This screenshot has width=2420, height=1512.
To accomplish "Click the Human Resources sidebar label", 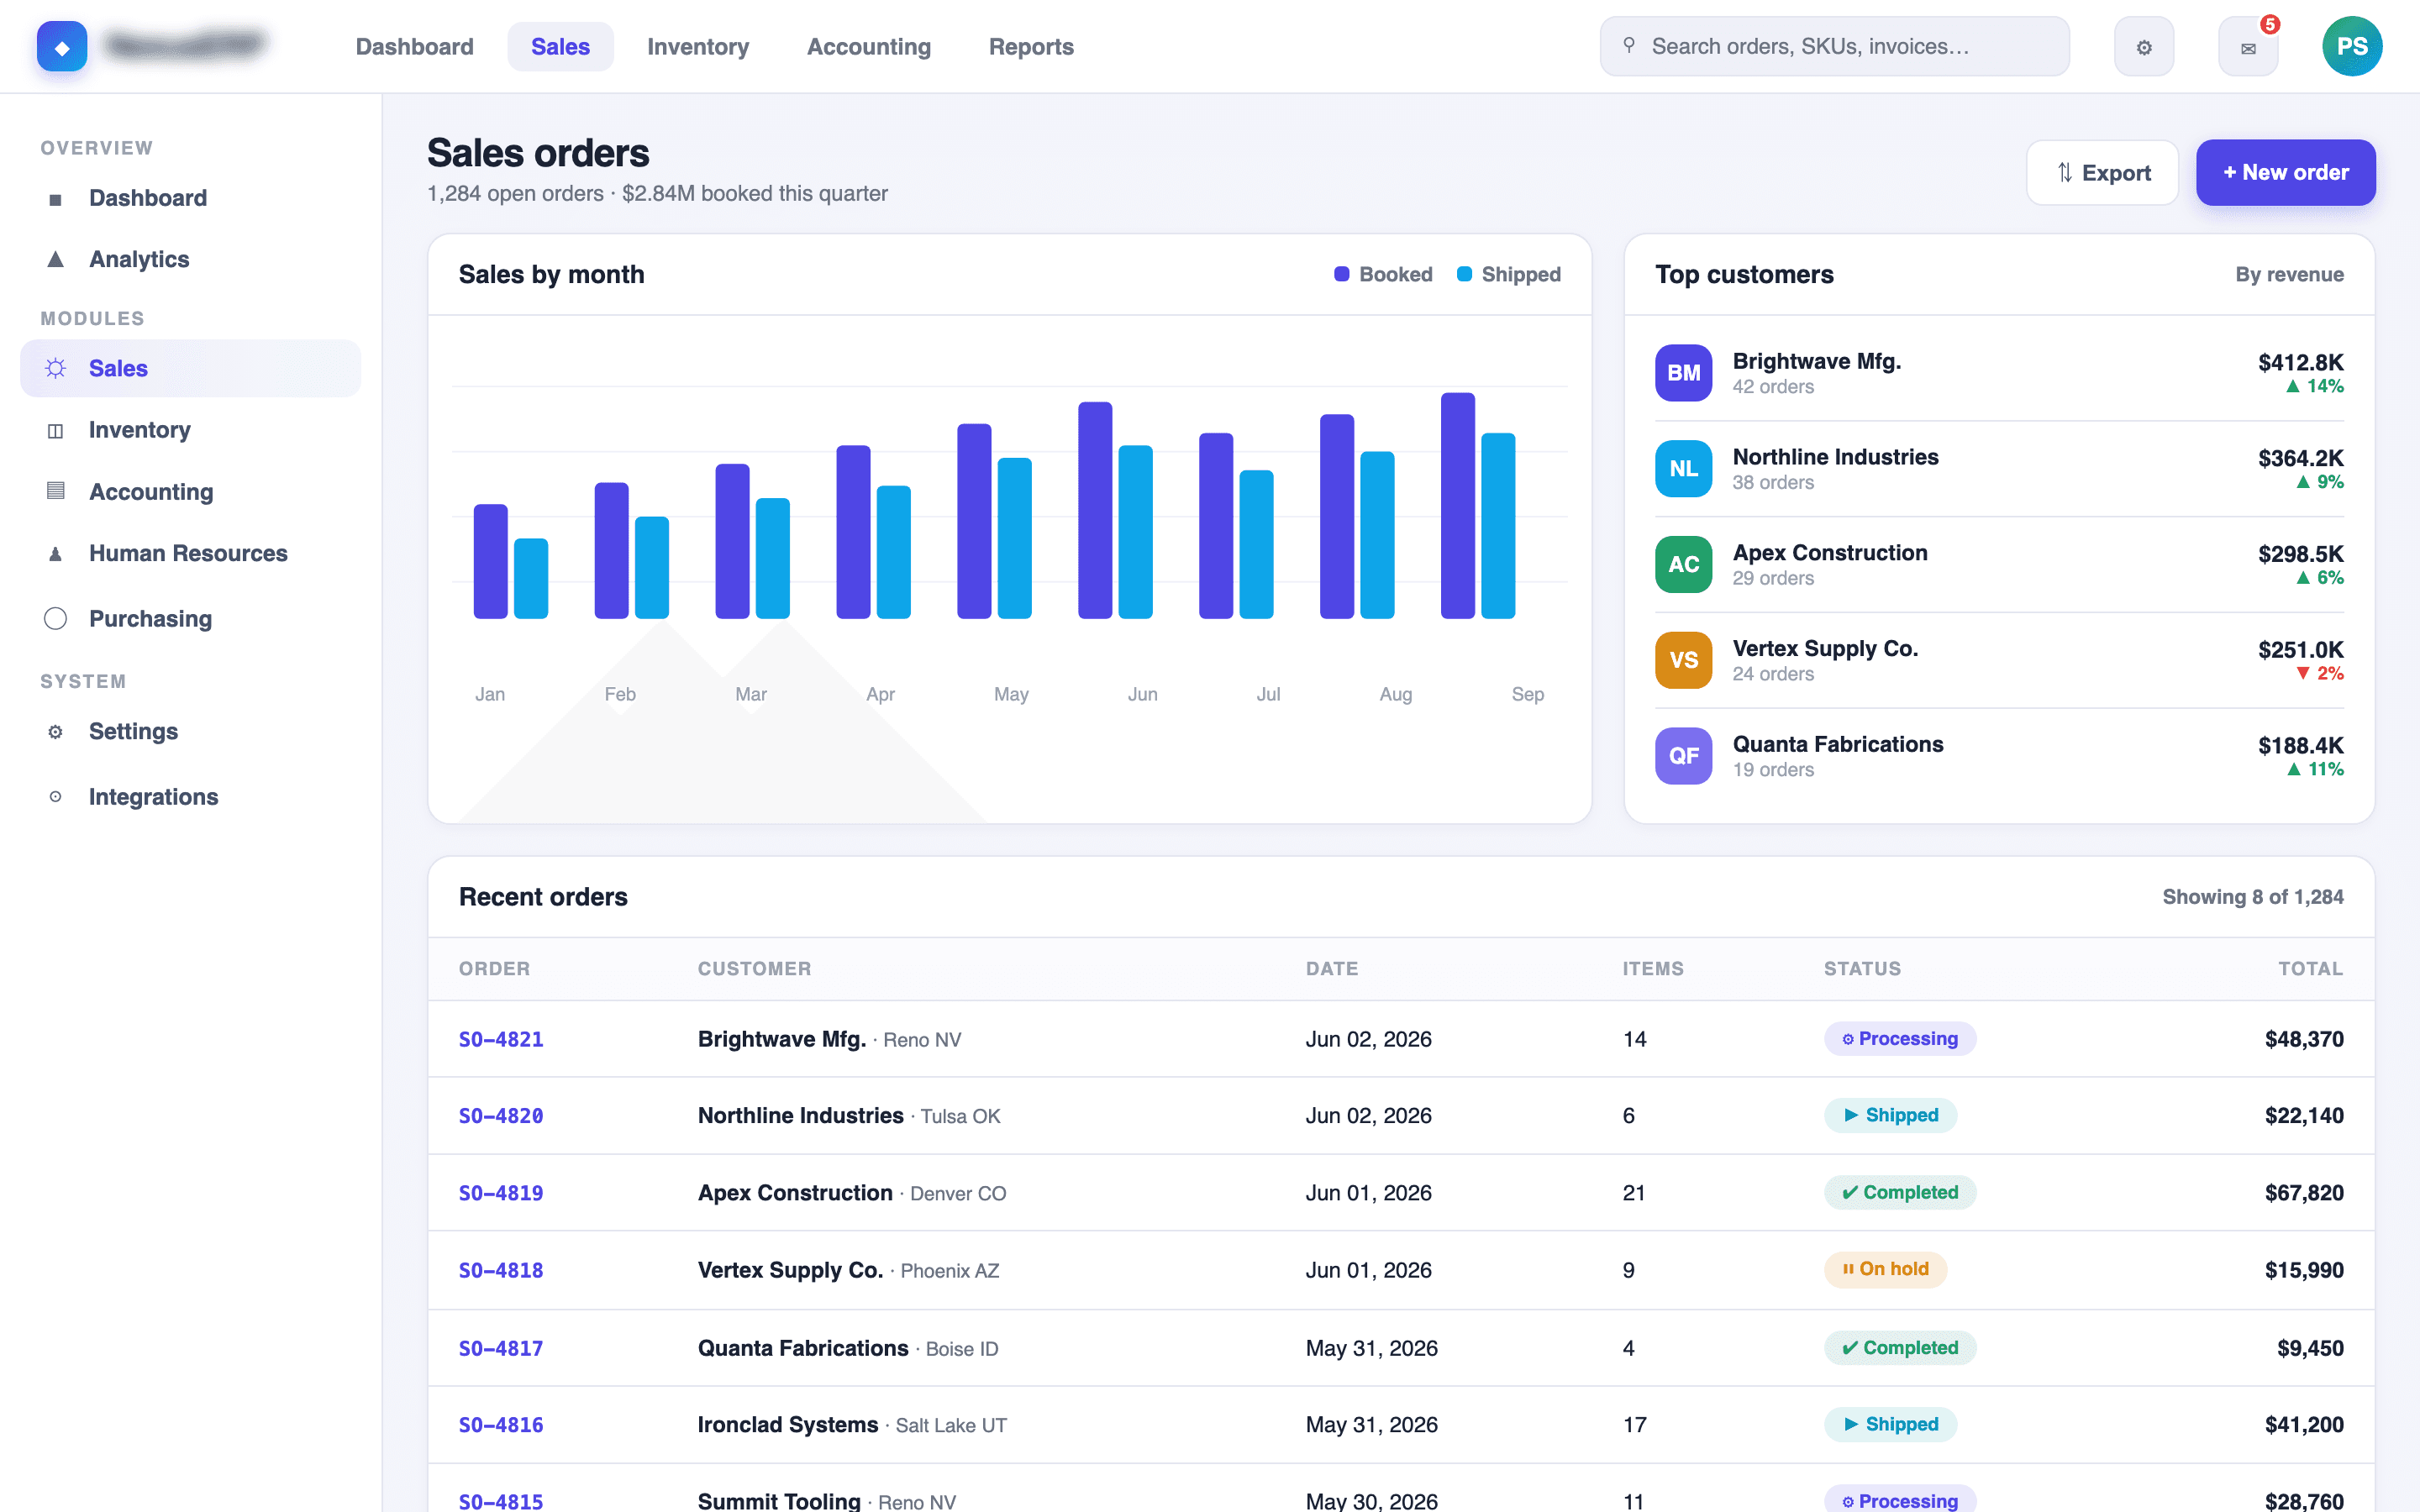I will (x=188, y=553).
